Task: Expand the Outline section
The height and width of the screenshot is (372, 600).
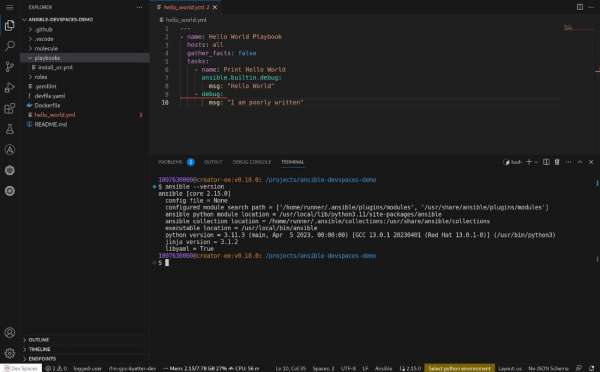Action: 39,340
